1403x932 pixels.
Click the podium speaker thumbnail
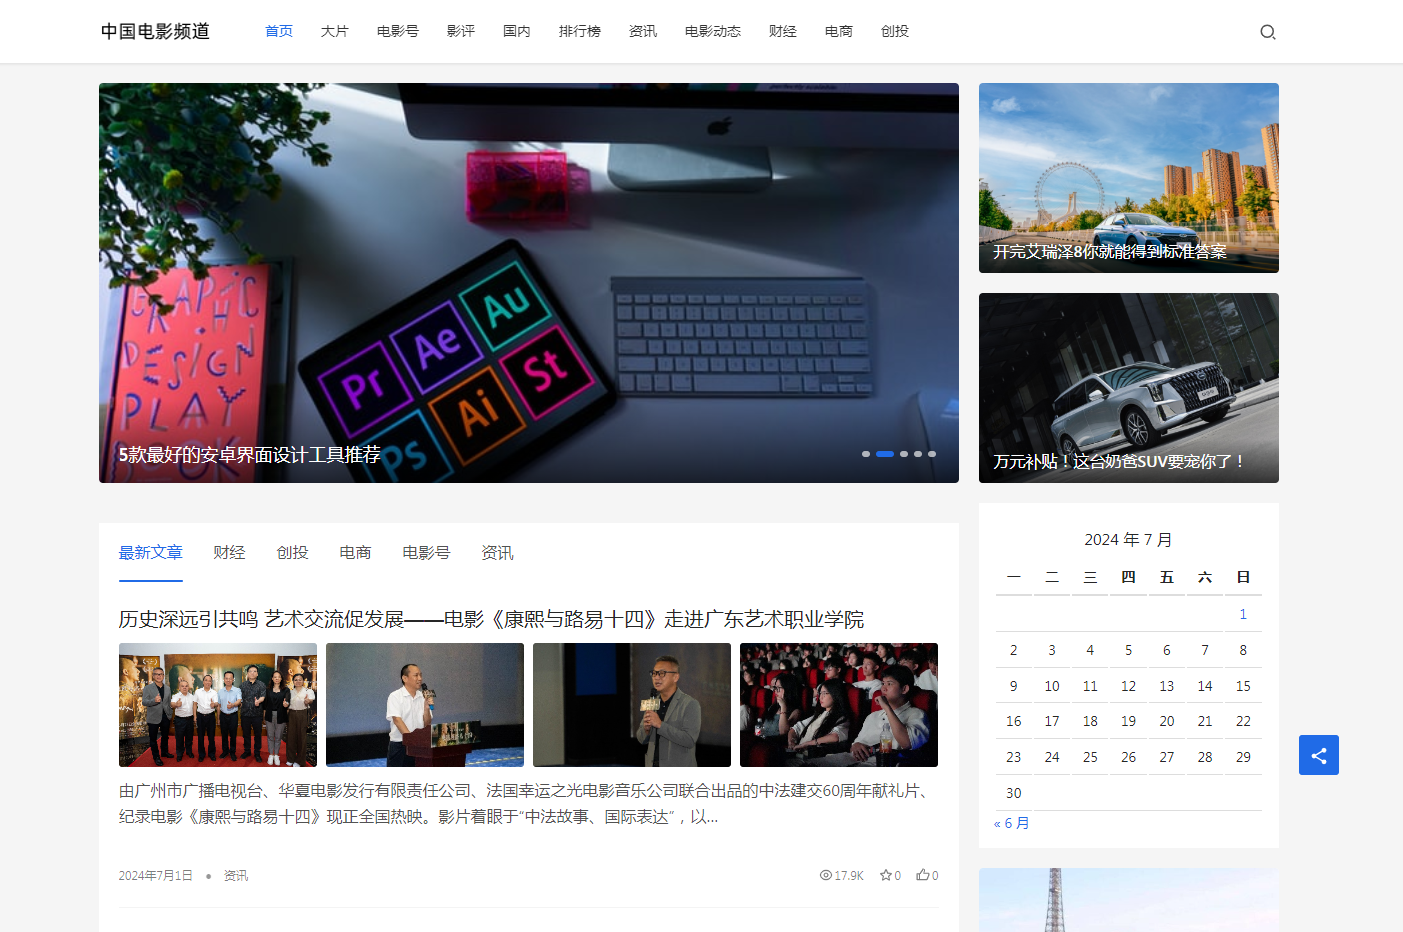point(425,705)
